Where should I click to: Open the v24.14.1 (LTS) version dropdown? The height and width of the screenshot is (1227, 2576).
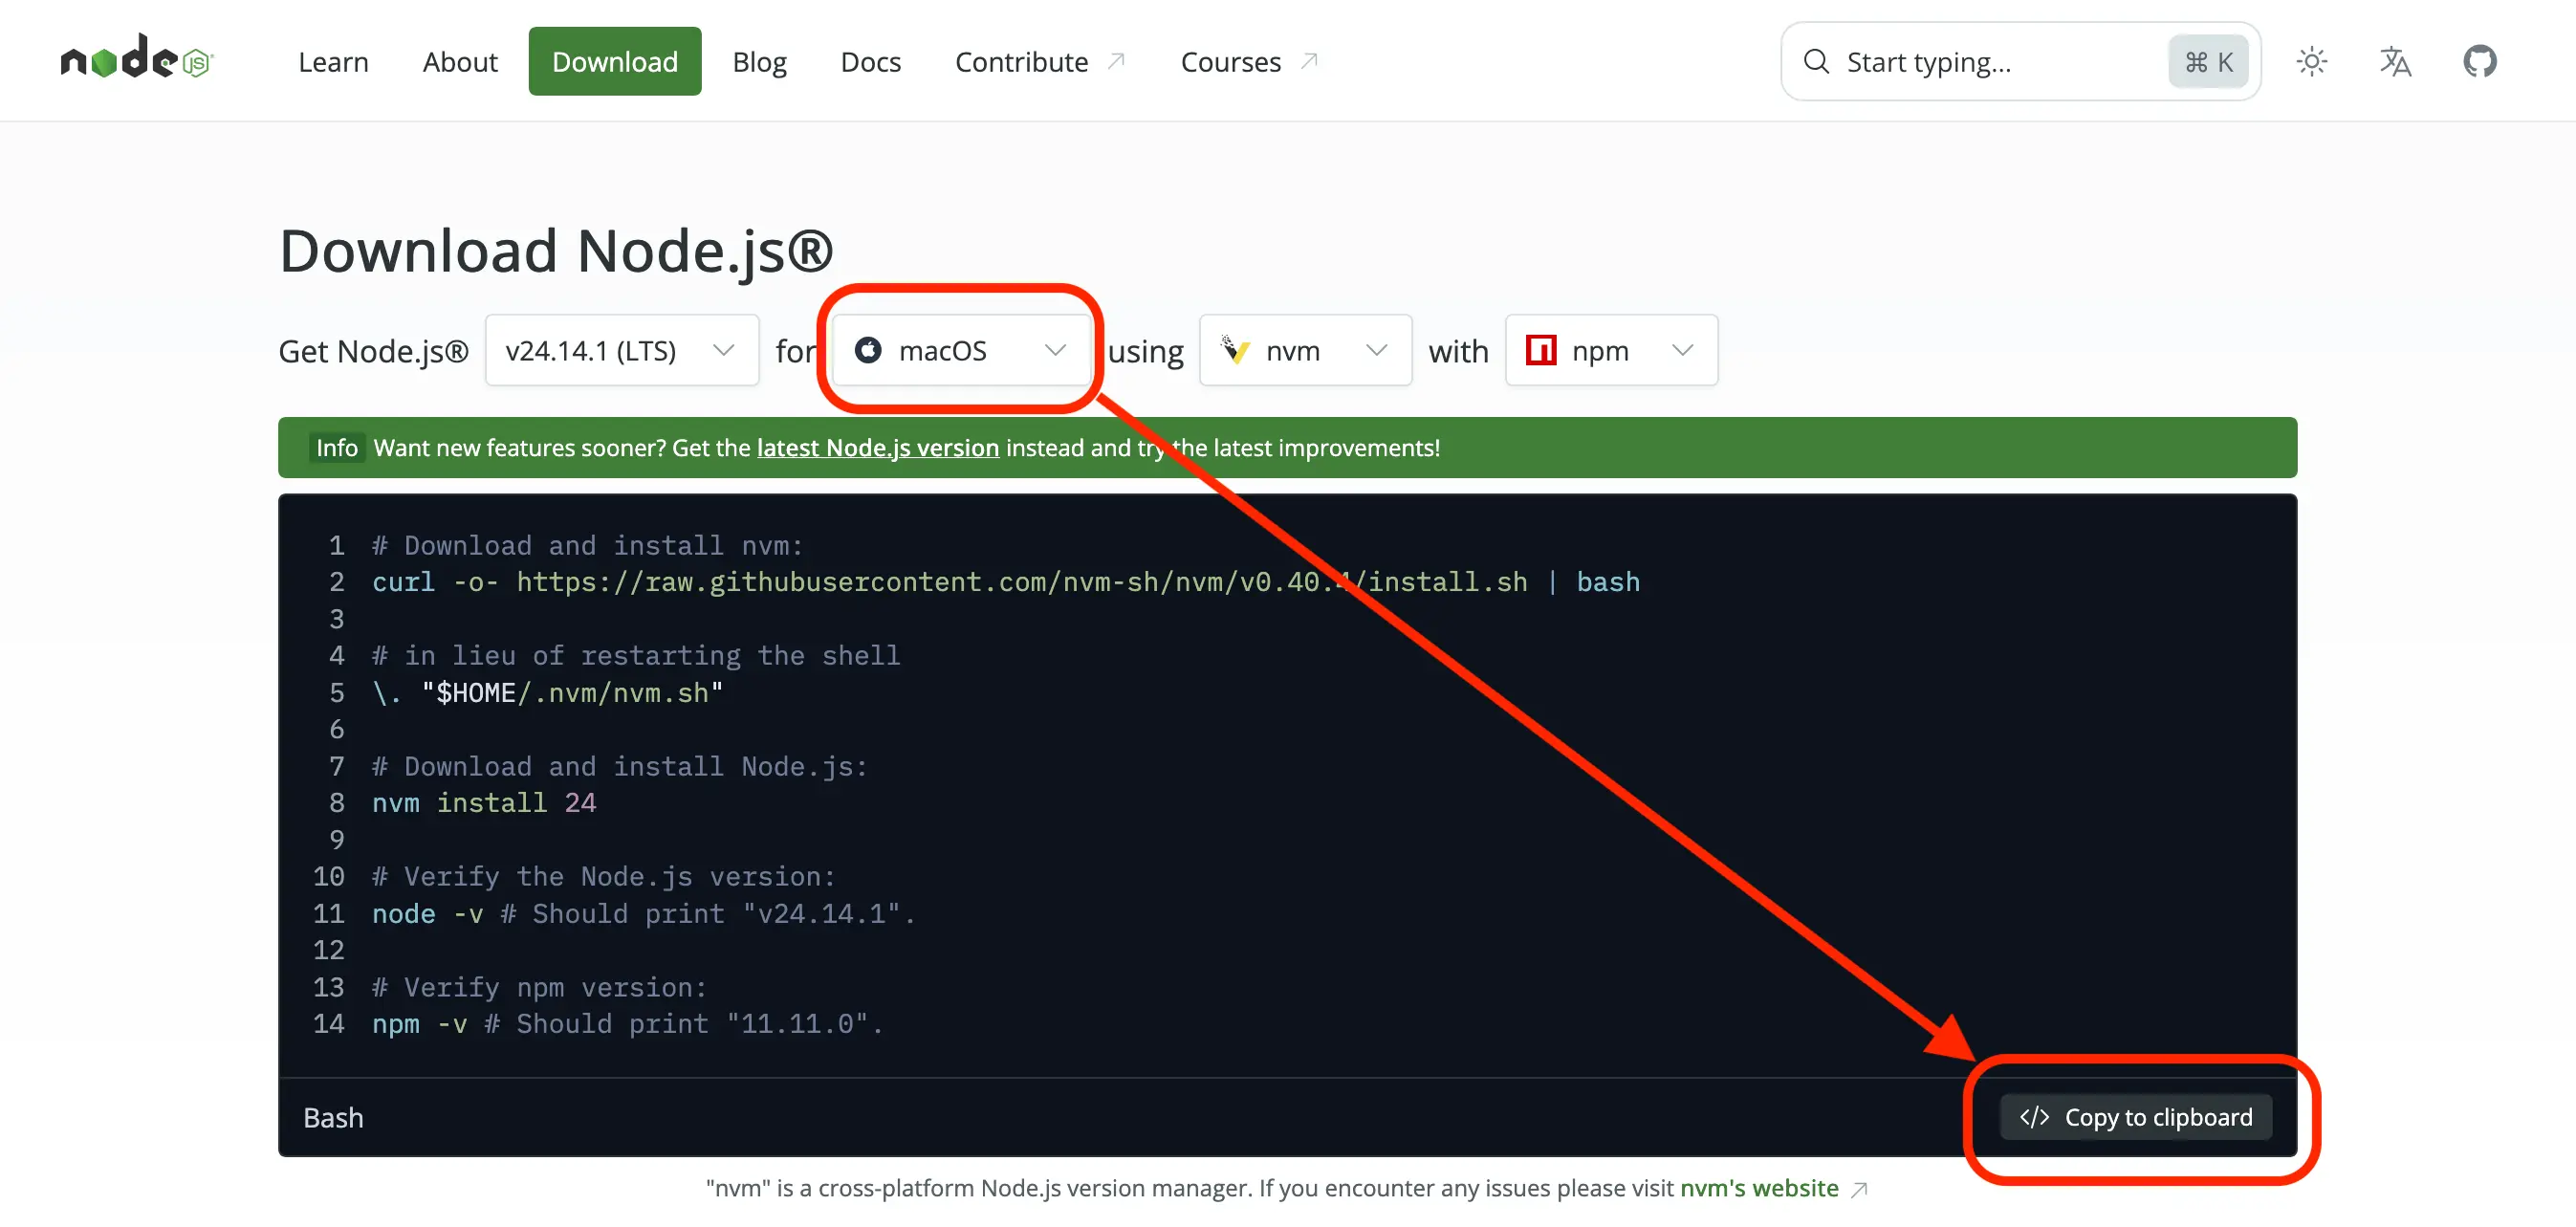[622, 350]
